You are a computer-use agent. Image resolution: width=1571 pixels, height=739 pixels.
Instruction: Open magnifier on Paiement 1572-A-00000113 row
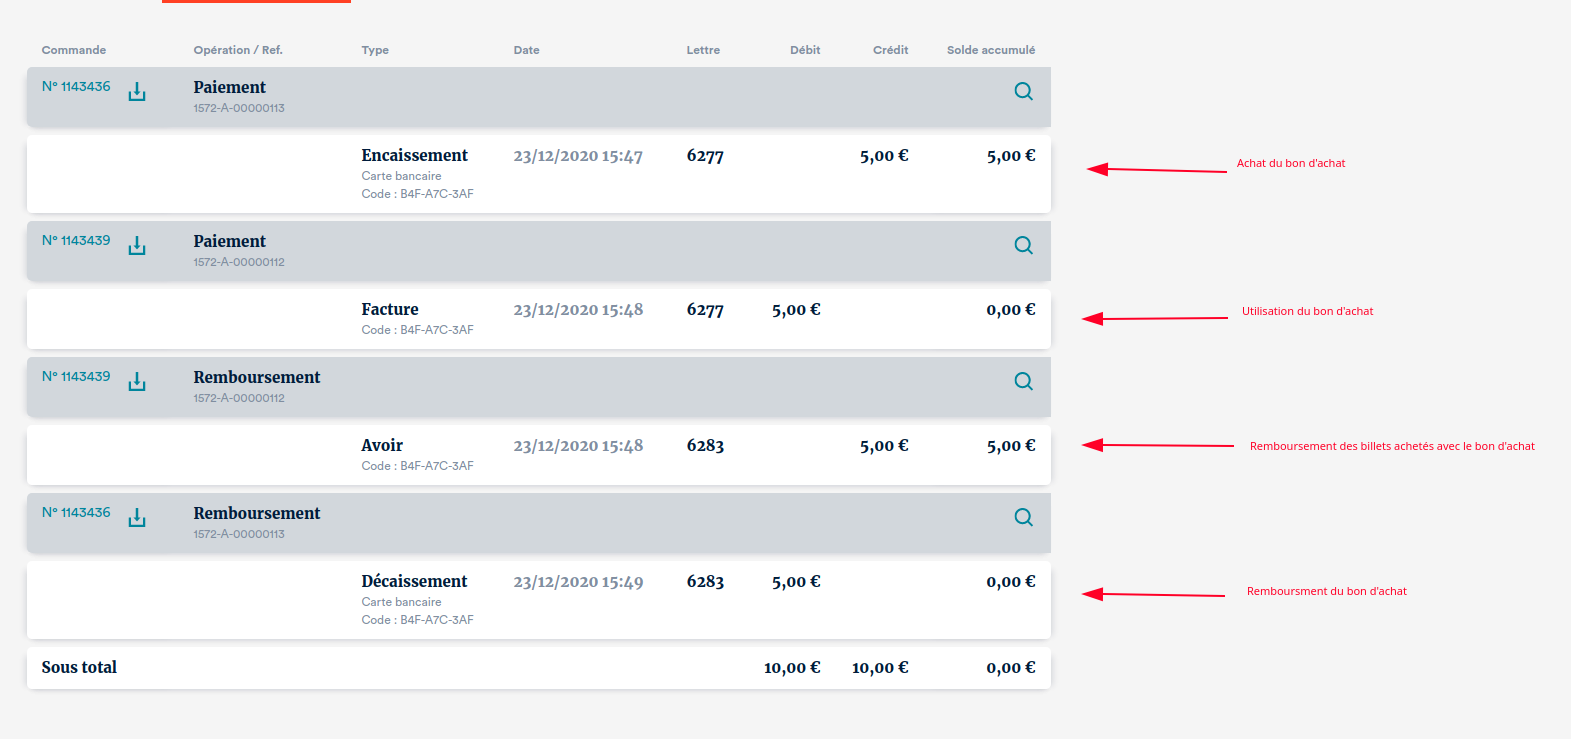pos(1023,91)
